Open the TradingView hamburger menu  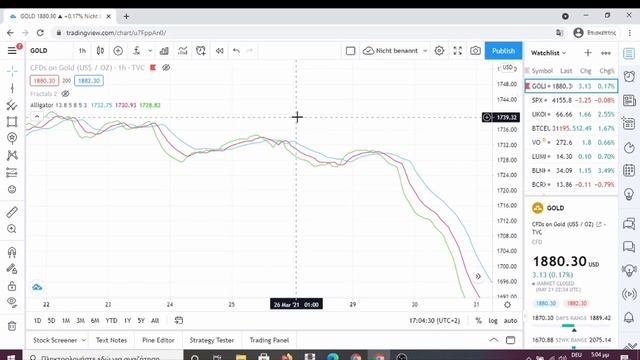pyautogui.click(x=12, y=50)
